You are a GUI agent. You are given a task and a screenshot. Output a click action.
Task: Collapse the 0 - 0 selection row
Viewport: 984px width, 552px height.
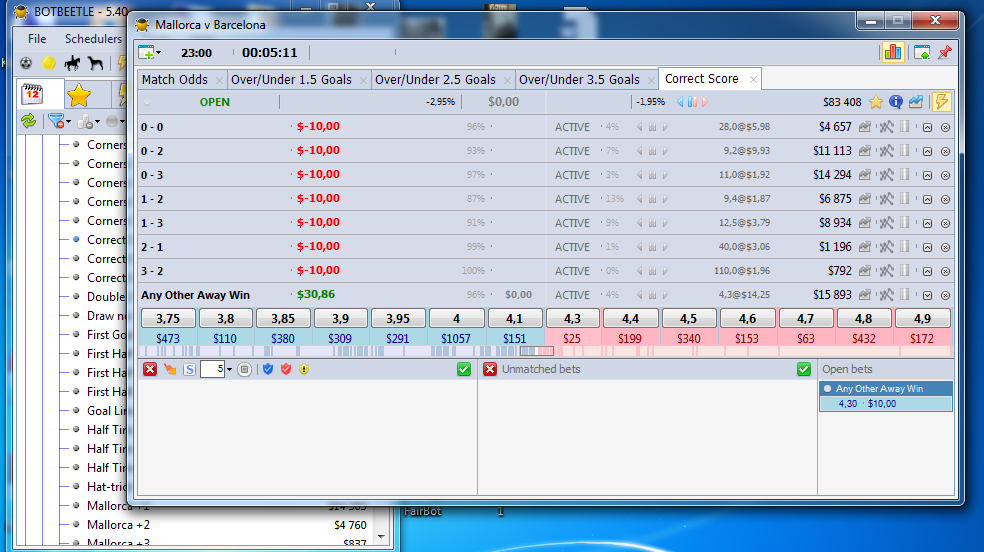[x=928, y=127]
